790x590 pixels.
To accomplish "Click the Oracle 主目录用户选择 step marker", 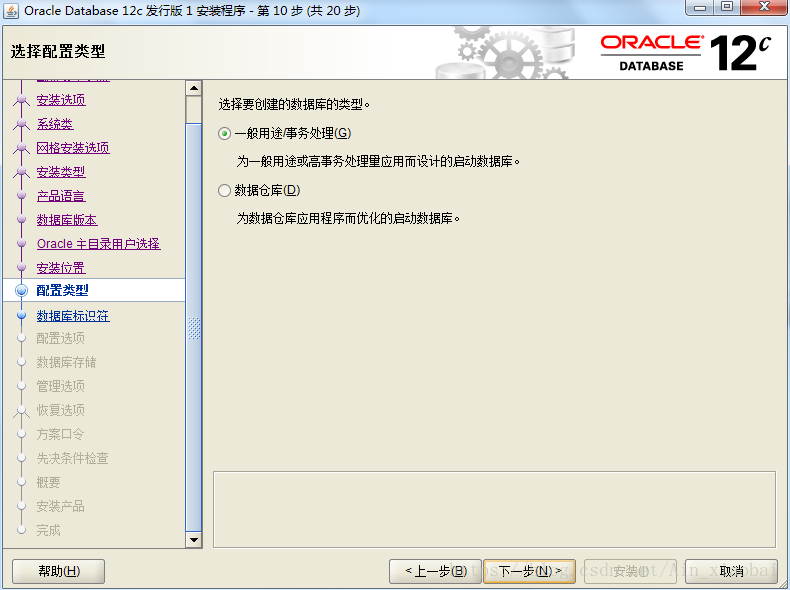I will pyautogui.click(x=21, y=243).
